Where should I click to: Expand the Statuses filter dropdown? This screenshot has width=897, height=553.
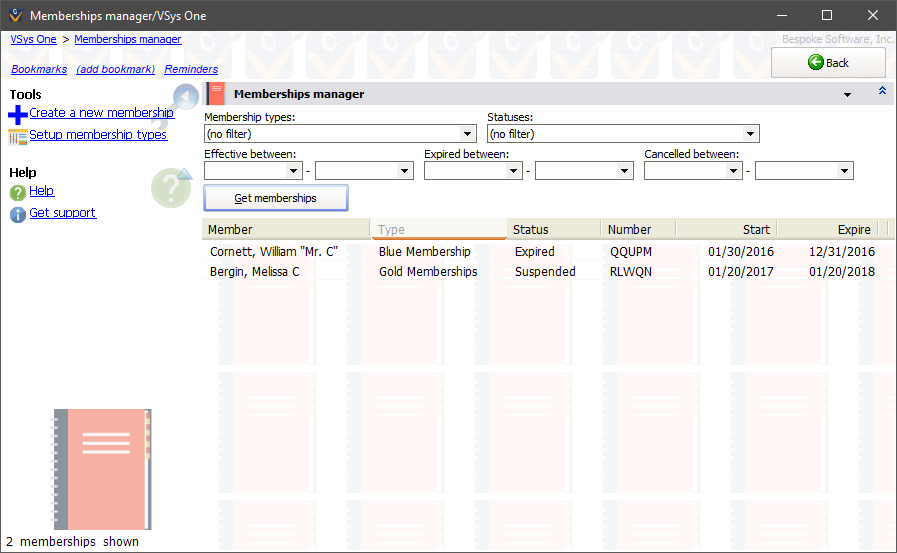[x=750, y=134]
